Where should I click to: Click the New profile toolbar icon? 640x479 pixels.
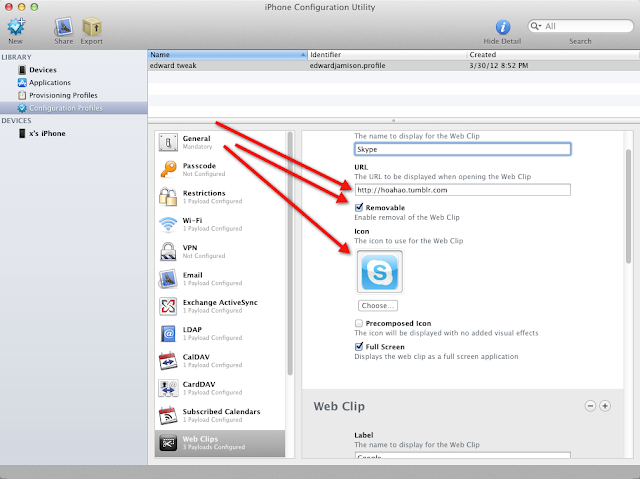[16, 27]
